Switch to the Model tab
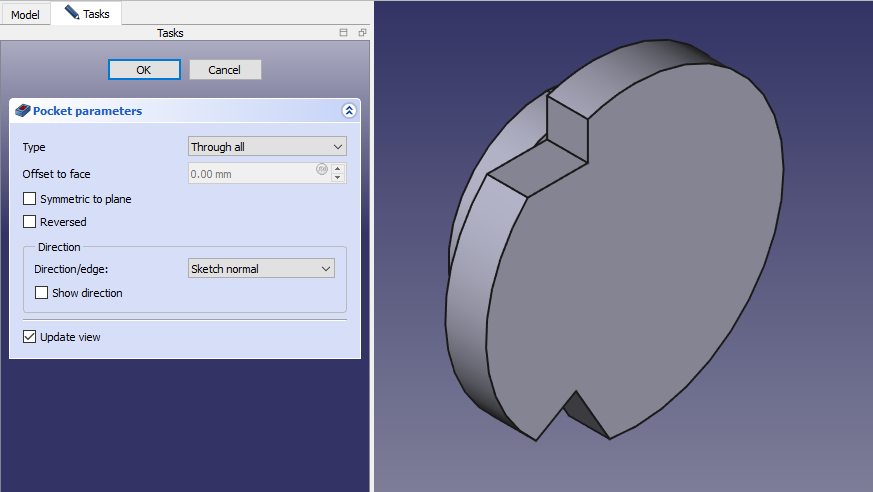 tap(25, 15)
